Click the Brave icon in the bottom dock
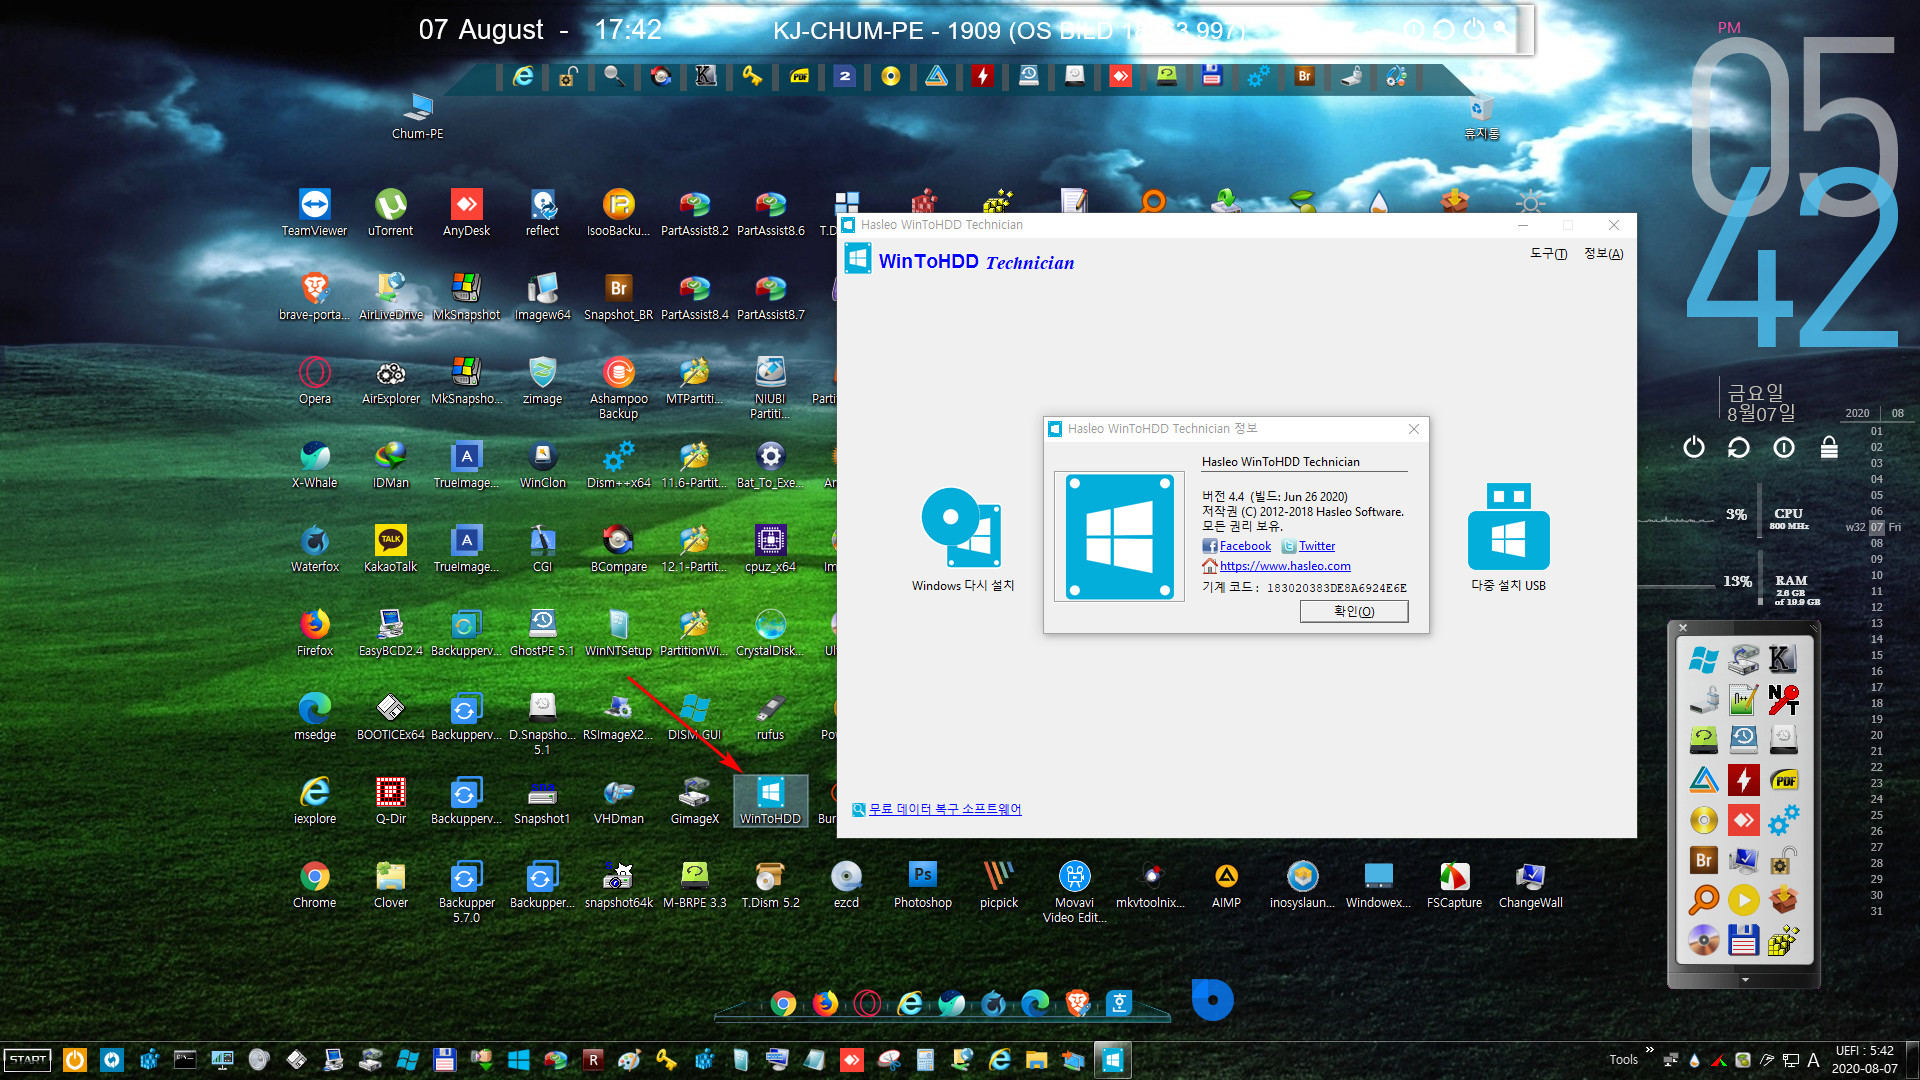1920x1080 pixels. [1077, 1003]
